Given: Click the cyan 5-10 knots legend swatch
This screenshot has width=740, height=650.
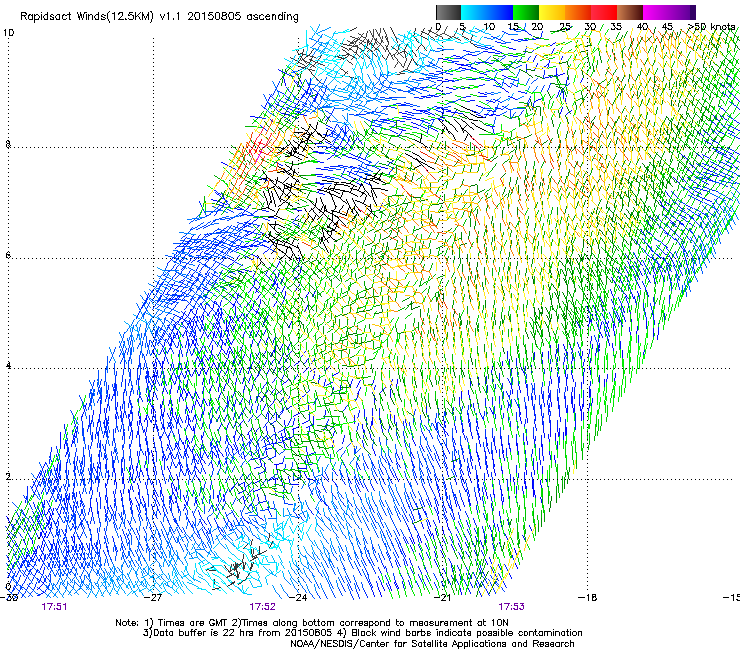Looking at the screenshot, I should [474, 12].
